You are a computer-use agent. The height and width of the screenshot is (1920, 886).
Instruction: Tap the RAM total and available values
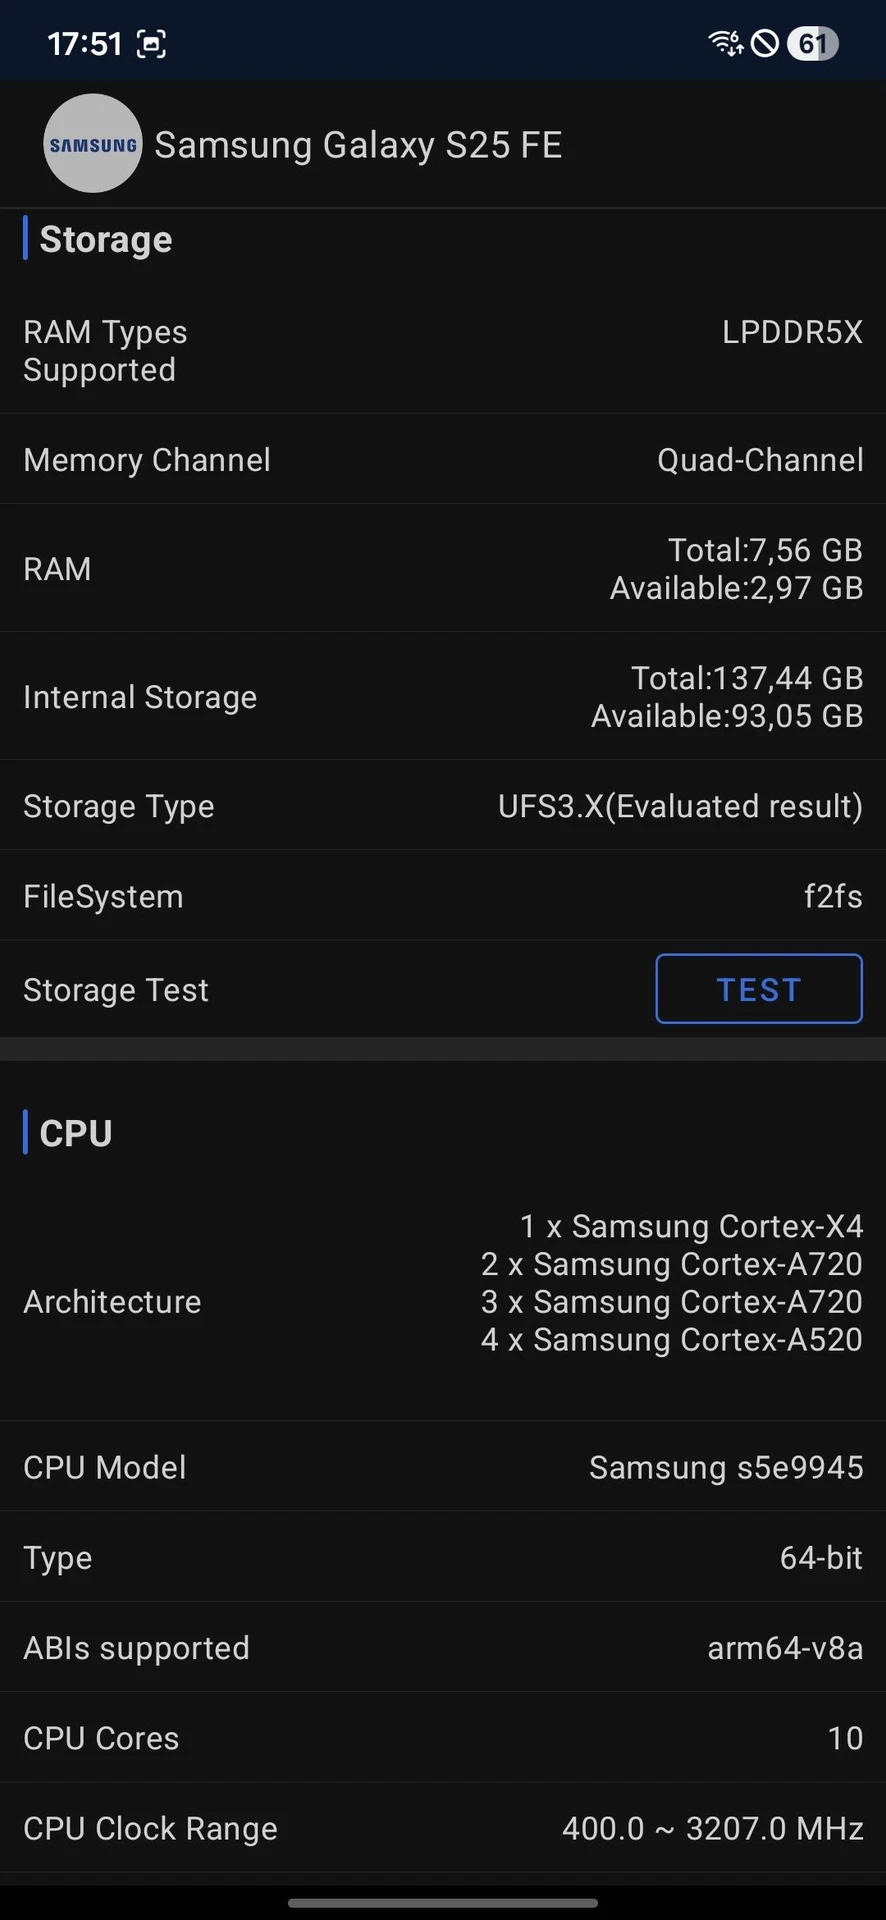737,569
